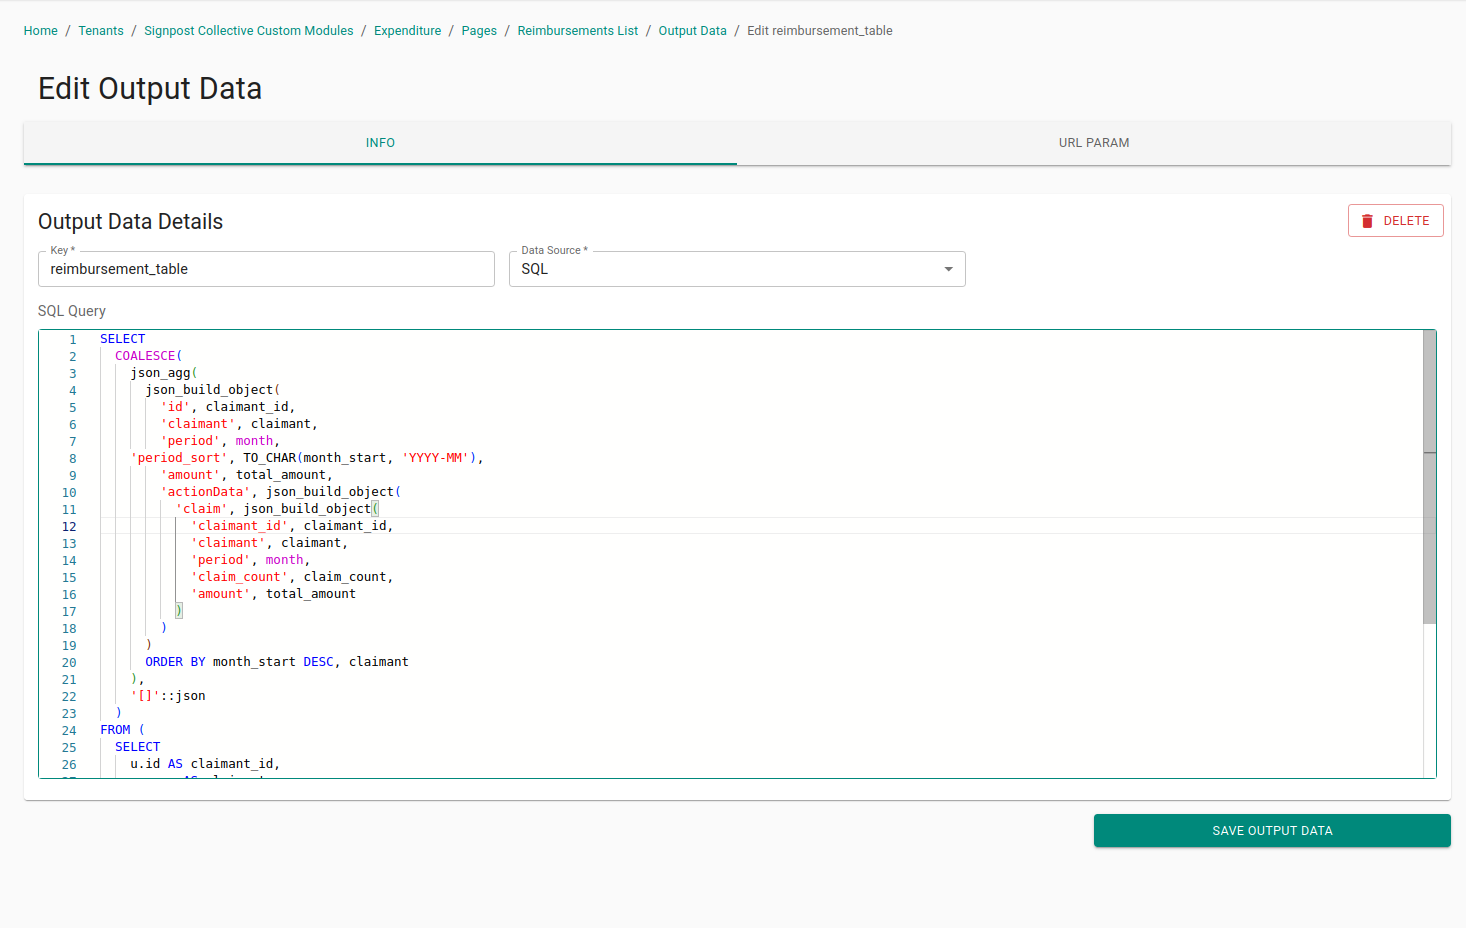Open Output Data breadcrumb link
The image size is (1466, 928).
[693, 31]
